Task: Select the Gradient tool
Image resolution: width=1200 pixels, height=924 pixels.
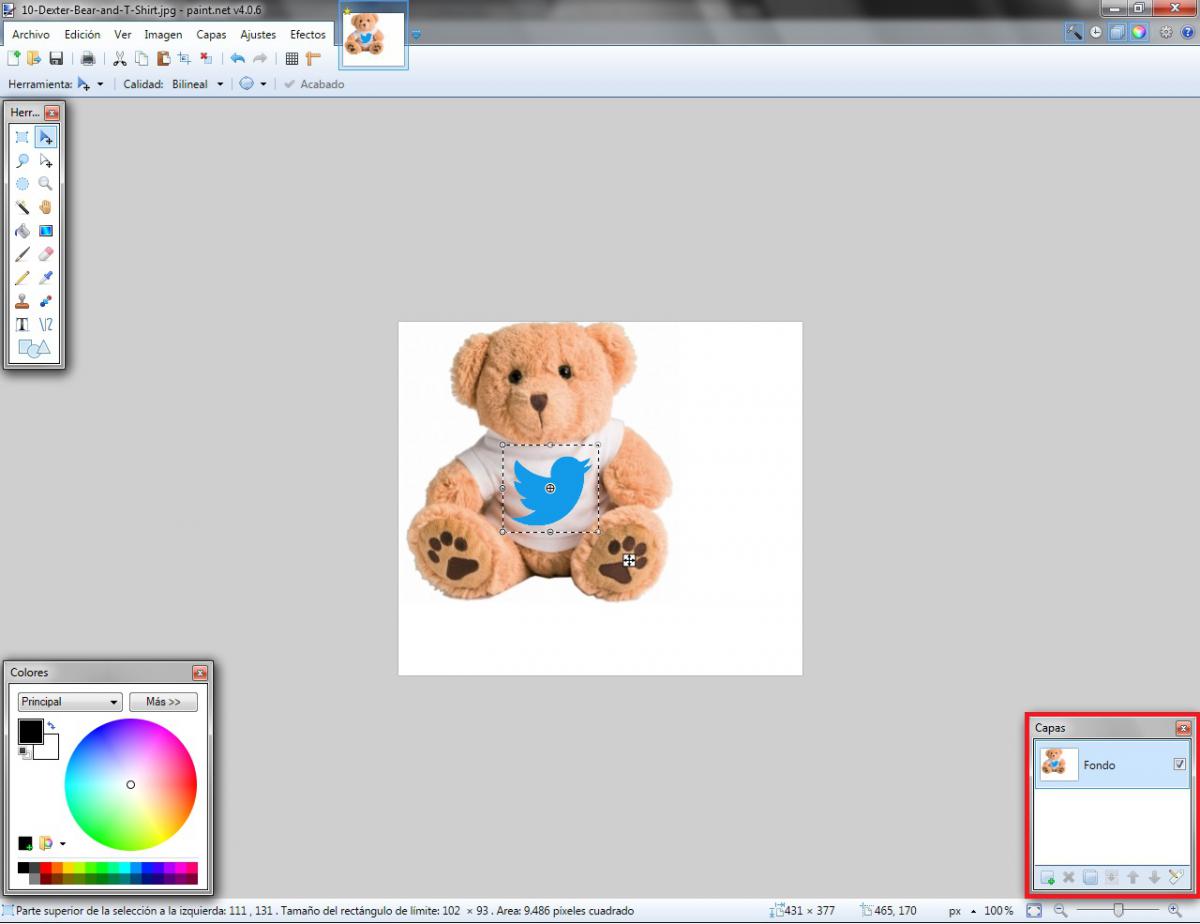Action: pyautogui.click(x=46, y=231)
